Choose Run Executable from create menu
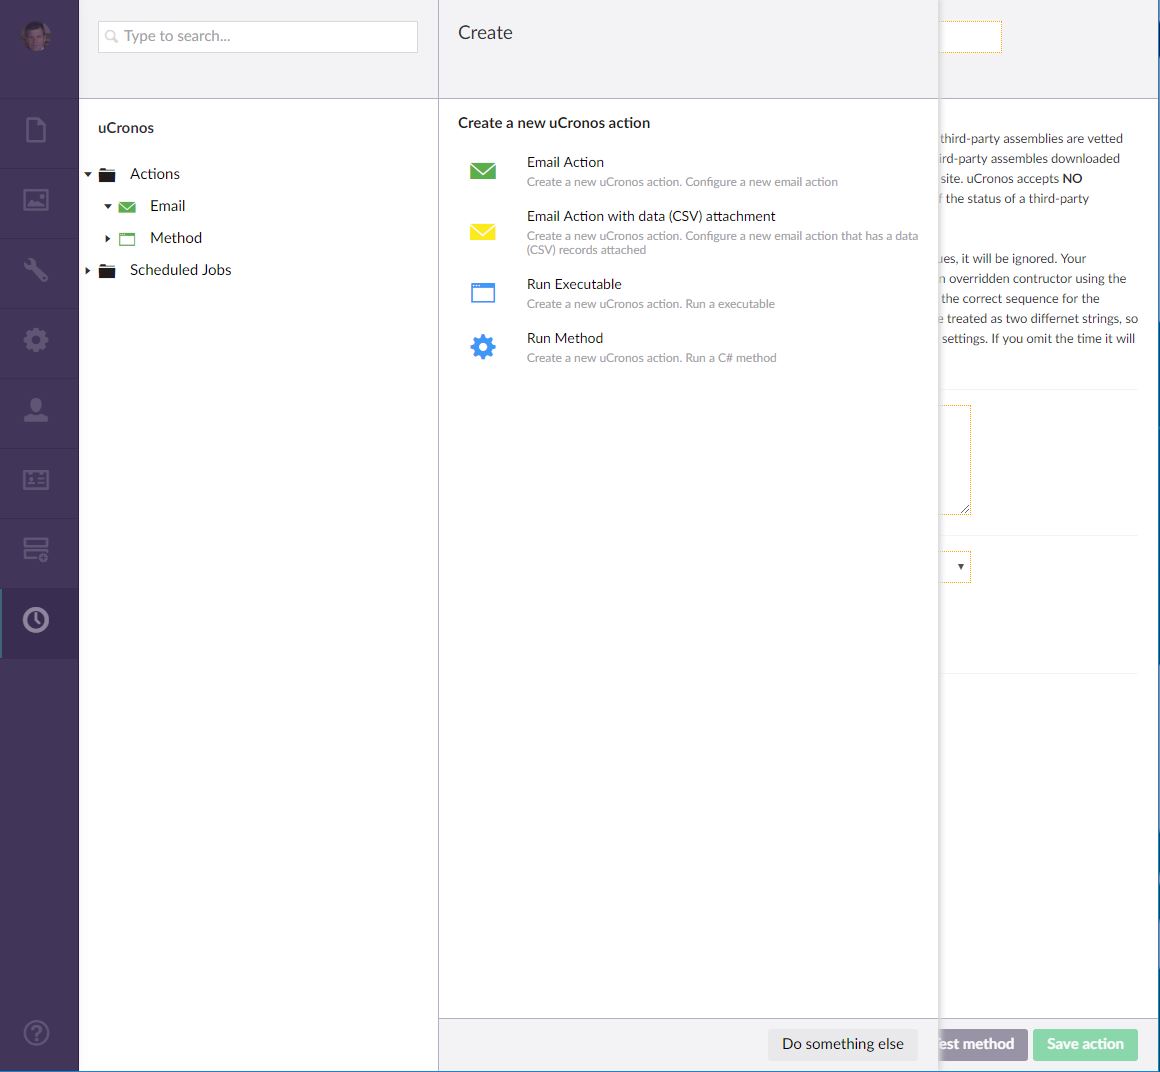This screenshot has height=1072, width=1160. tap(574, 284)
